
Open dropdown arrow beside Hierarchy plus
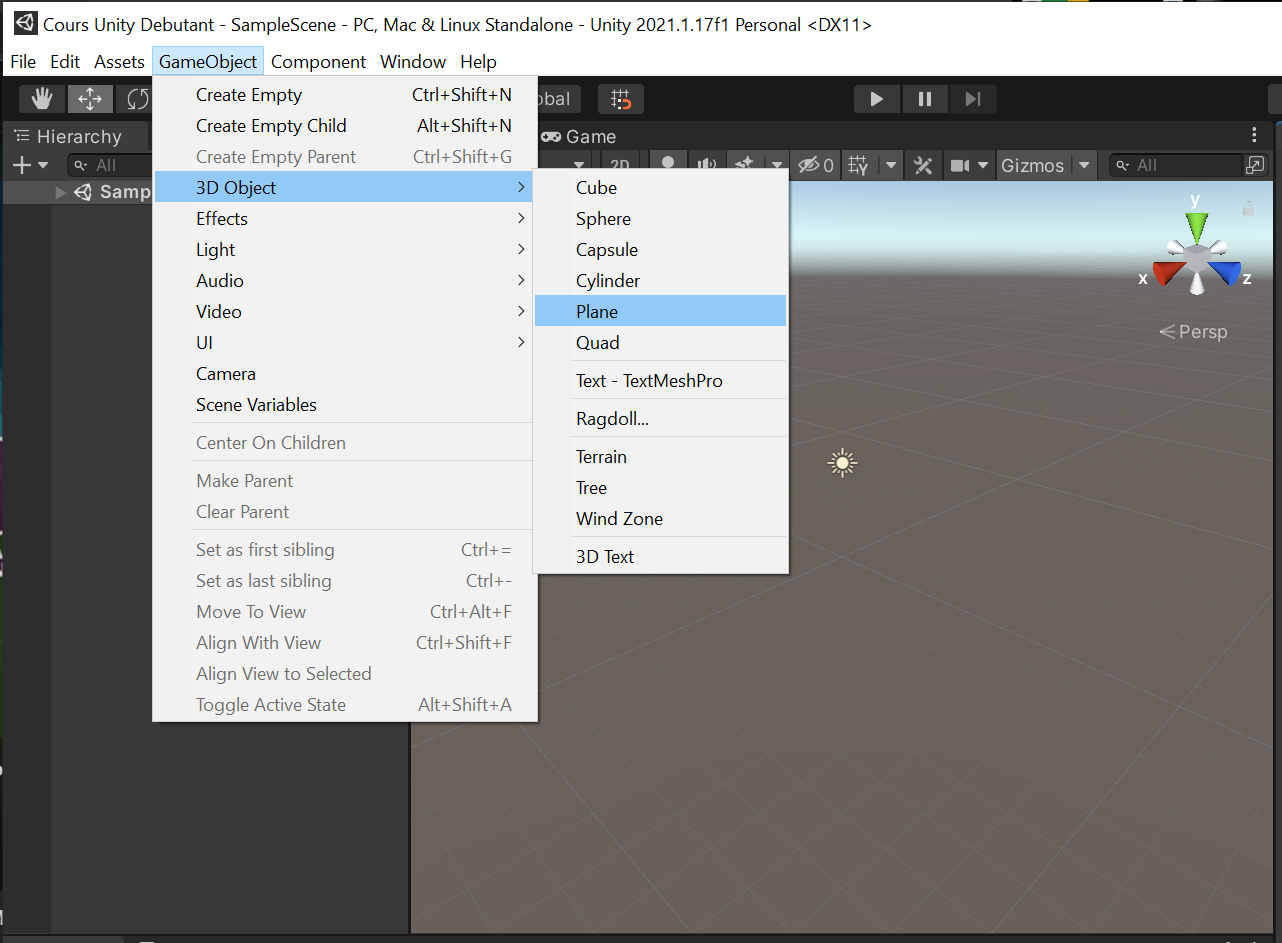(x=43, y=165)
